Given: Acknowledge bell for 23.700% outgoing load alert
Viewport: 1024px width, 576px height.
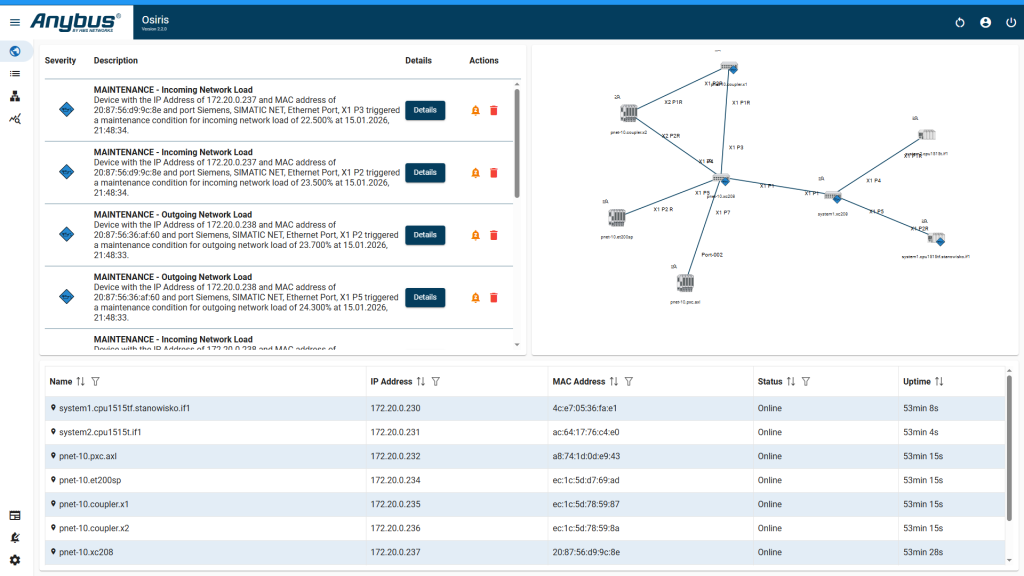Looking at the screenshot, I should (x=475, y=235).
